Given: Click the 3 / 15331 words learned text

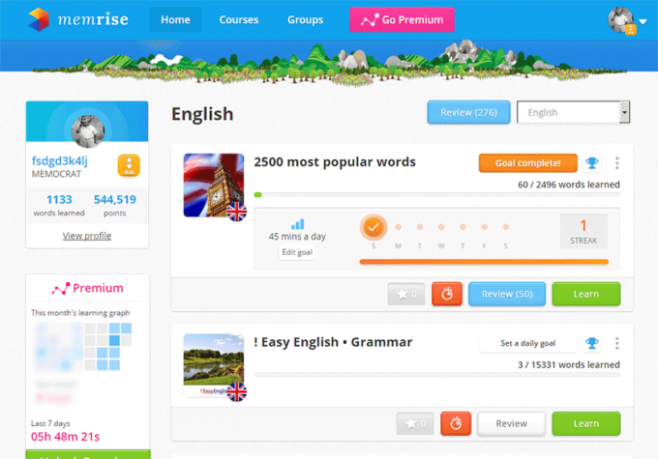Looking at the screenshot, I should [569, 364].
